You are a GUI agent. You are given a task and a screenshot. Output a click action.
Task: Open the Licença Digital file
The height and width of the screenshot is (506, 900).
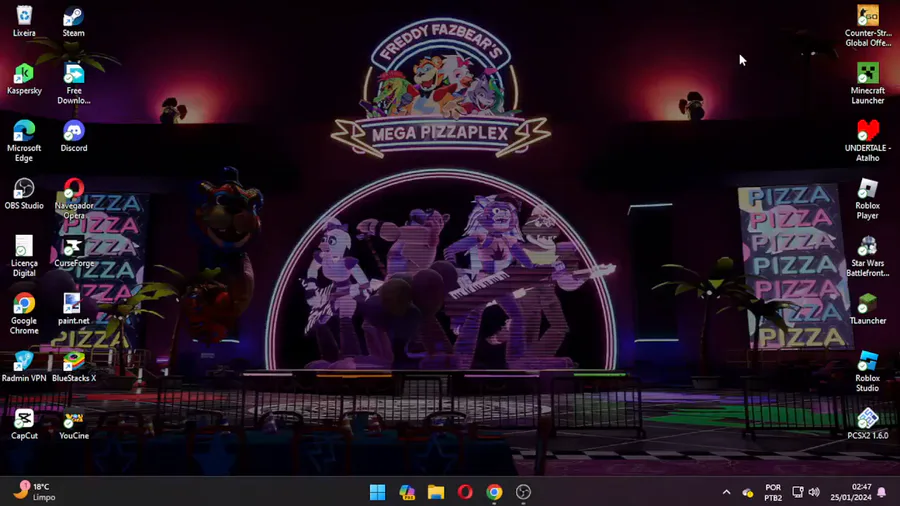click(x=24, y=256)
